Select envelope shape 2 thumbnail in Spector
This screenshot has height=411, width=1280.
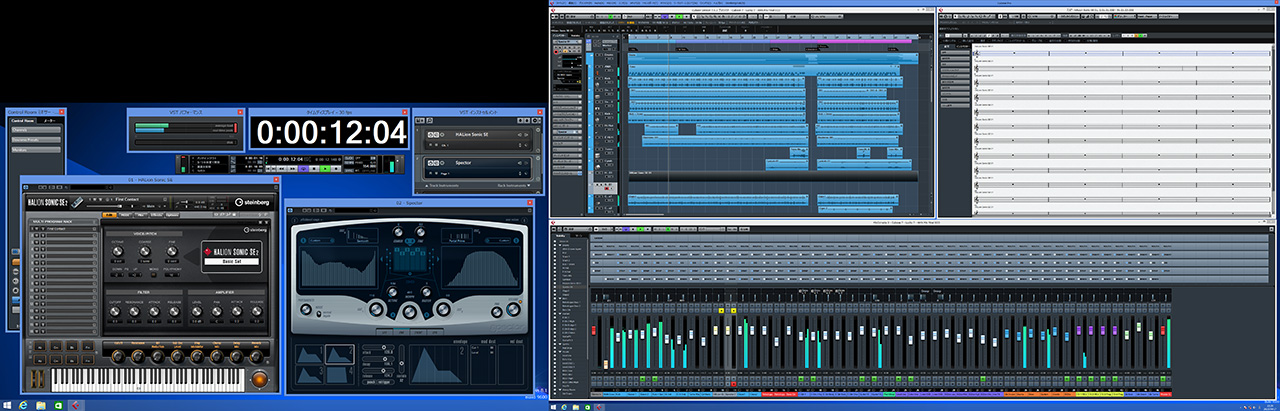pos(340,353)
